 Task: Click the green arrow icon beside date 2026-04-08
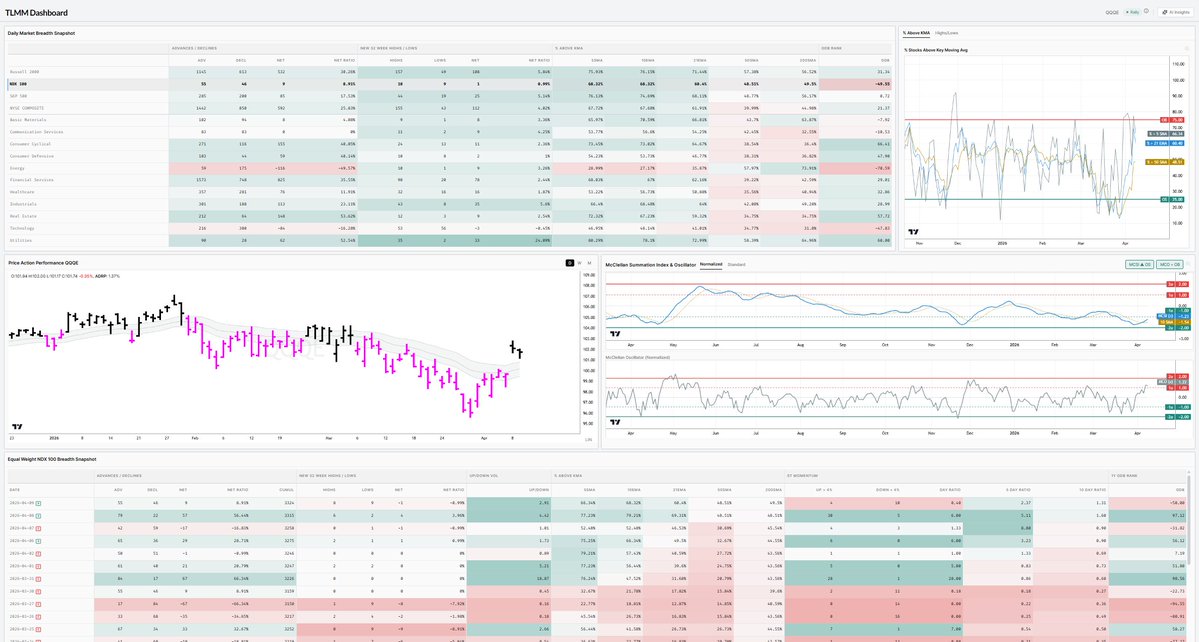pos(39,516)
